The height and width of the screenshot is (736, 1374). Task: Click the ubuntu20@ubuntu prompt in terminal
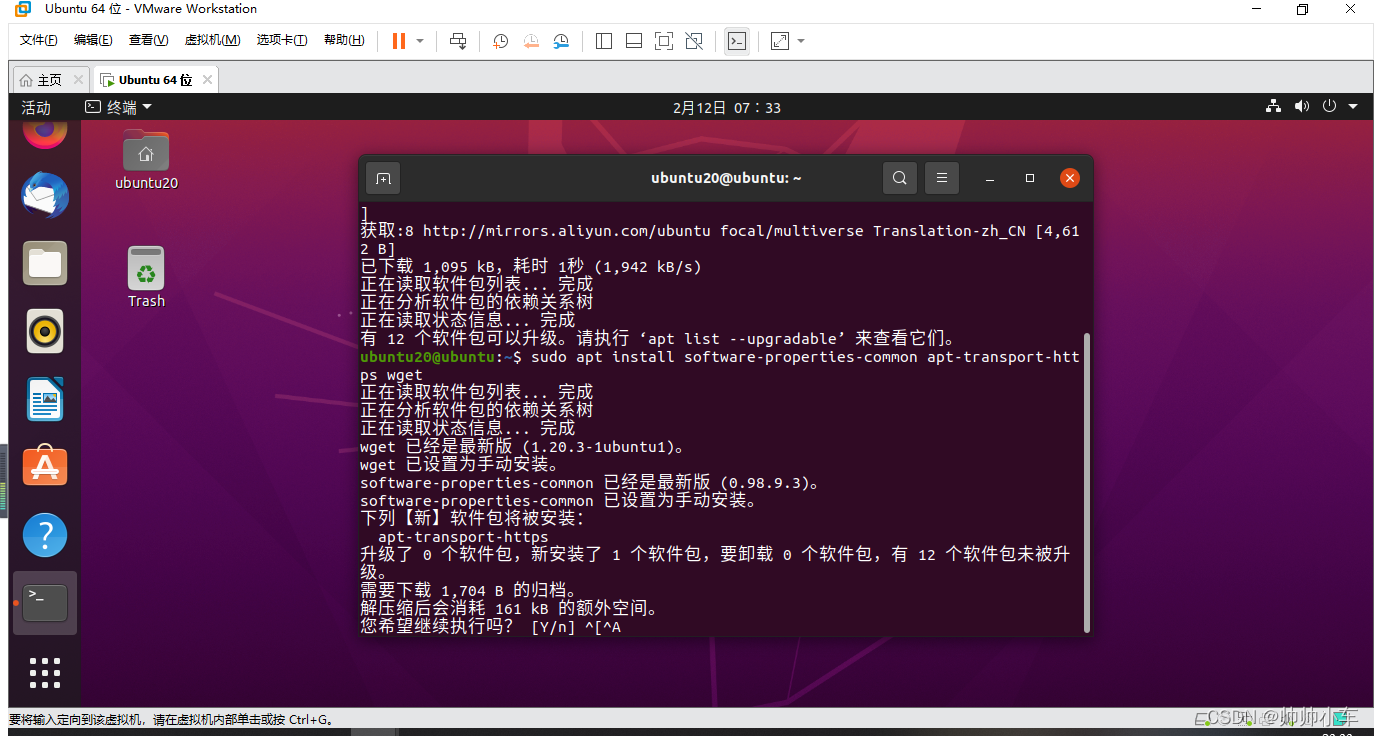click(x=427, y=357)
